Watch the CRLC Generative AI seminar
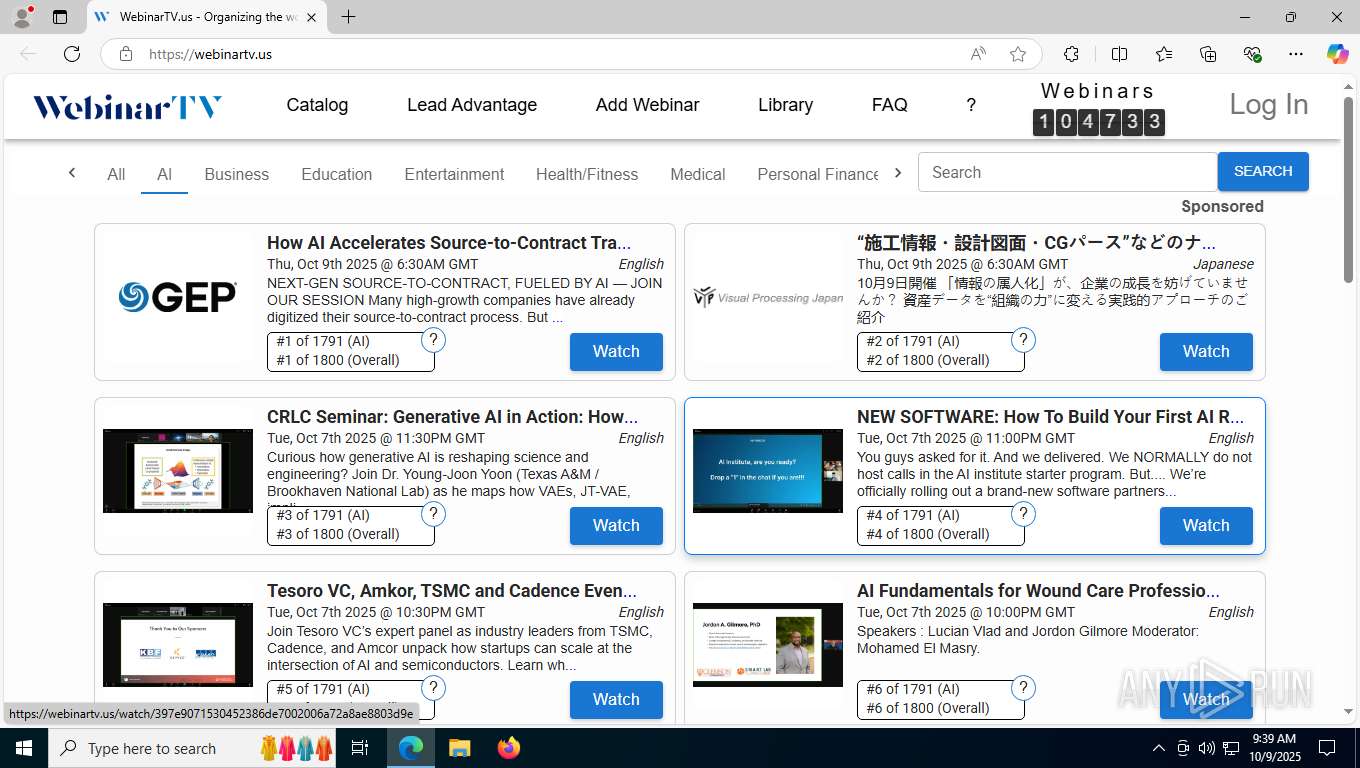The height and width of the screenshot is (768, 1360). pyautogui.click(x=616, y=525)
